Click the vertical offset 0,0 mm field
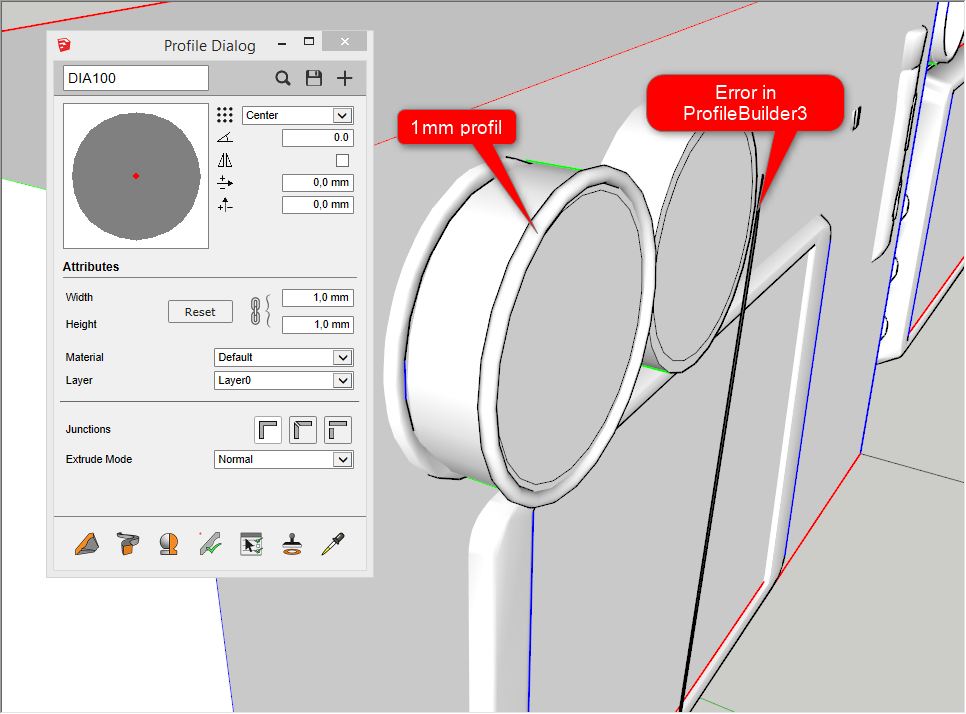Viewport: 966px width, 714px height. click(x=318, y=205)
